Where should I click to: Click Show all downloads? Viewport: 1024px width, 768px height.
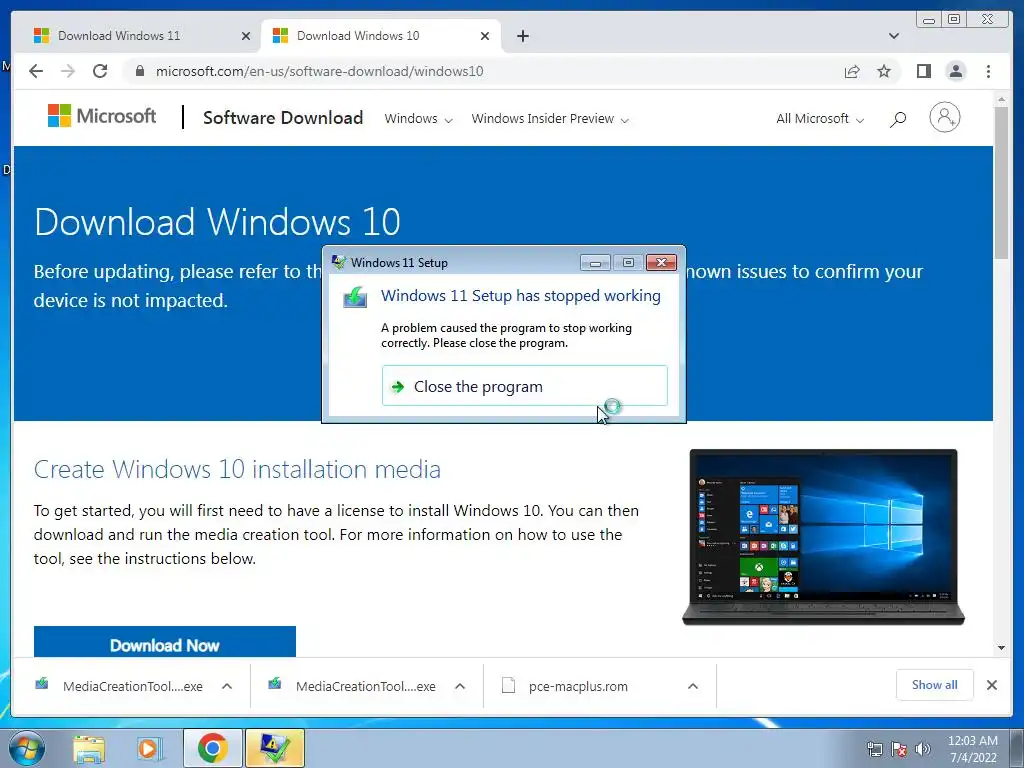click(x=935, y=684)
